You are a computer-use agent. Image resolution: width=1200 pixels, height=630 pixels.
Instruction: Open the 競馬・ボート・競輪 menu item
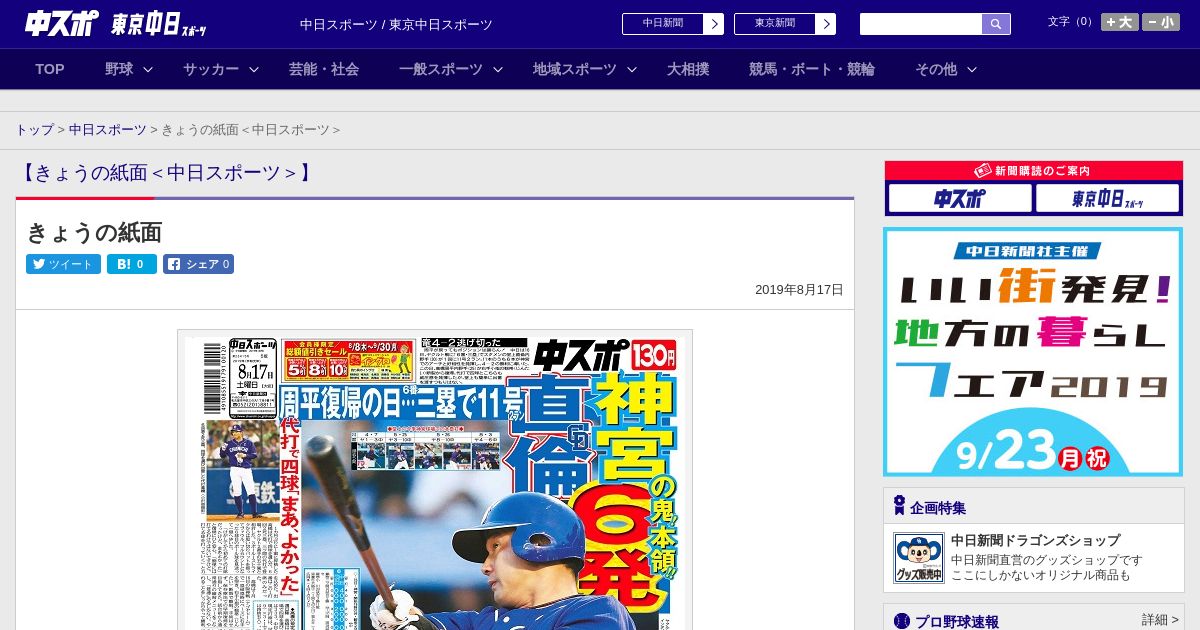coord(812,69)
